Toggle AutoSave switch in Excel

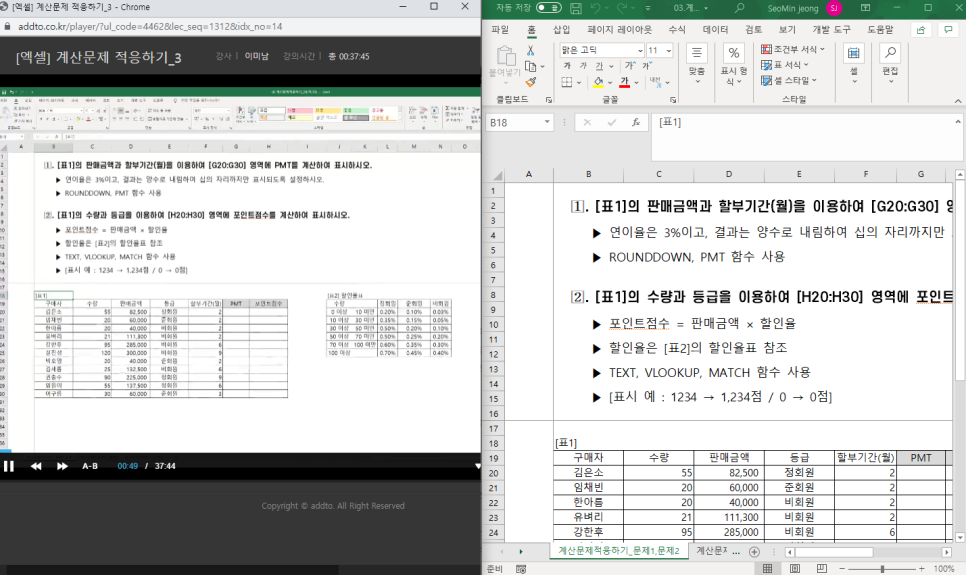click(548, 8)
